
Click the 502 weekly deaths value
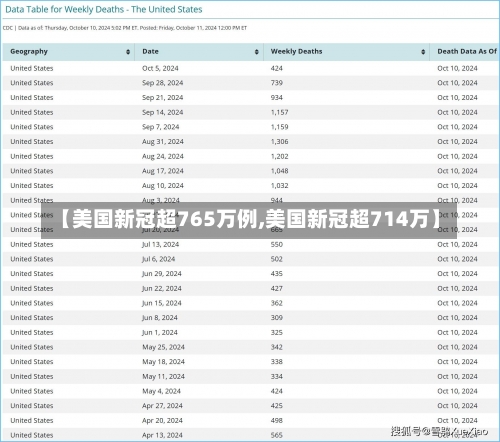277,259
